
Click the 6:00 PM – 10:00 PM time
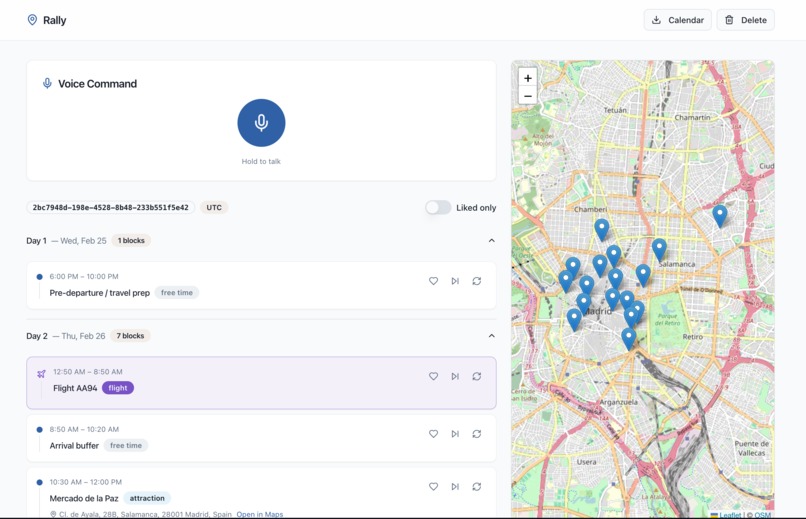(x=84, y=276)
